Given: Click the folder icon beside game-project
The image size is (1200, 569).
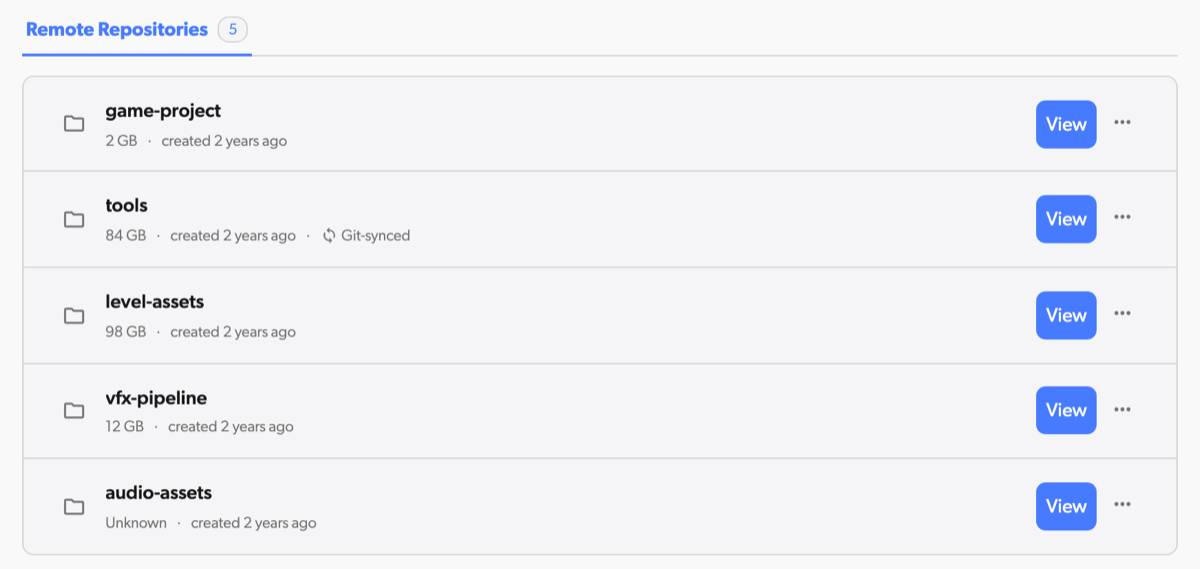Looking at the screenshot, I should 74,124.
